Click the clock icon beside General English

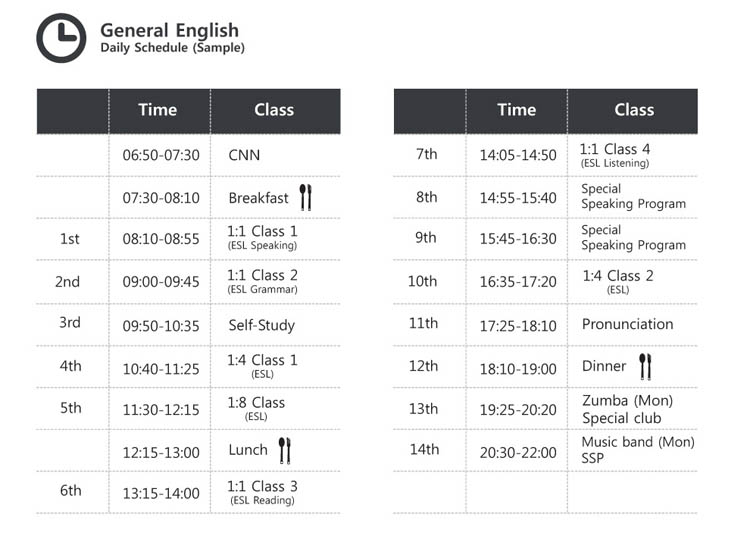61,38
